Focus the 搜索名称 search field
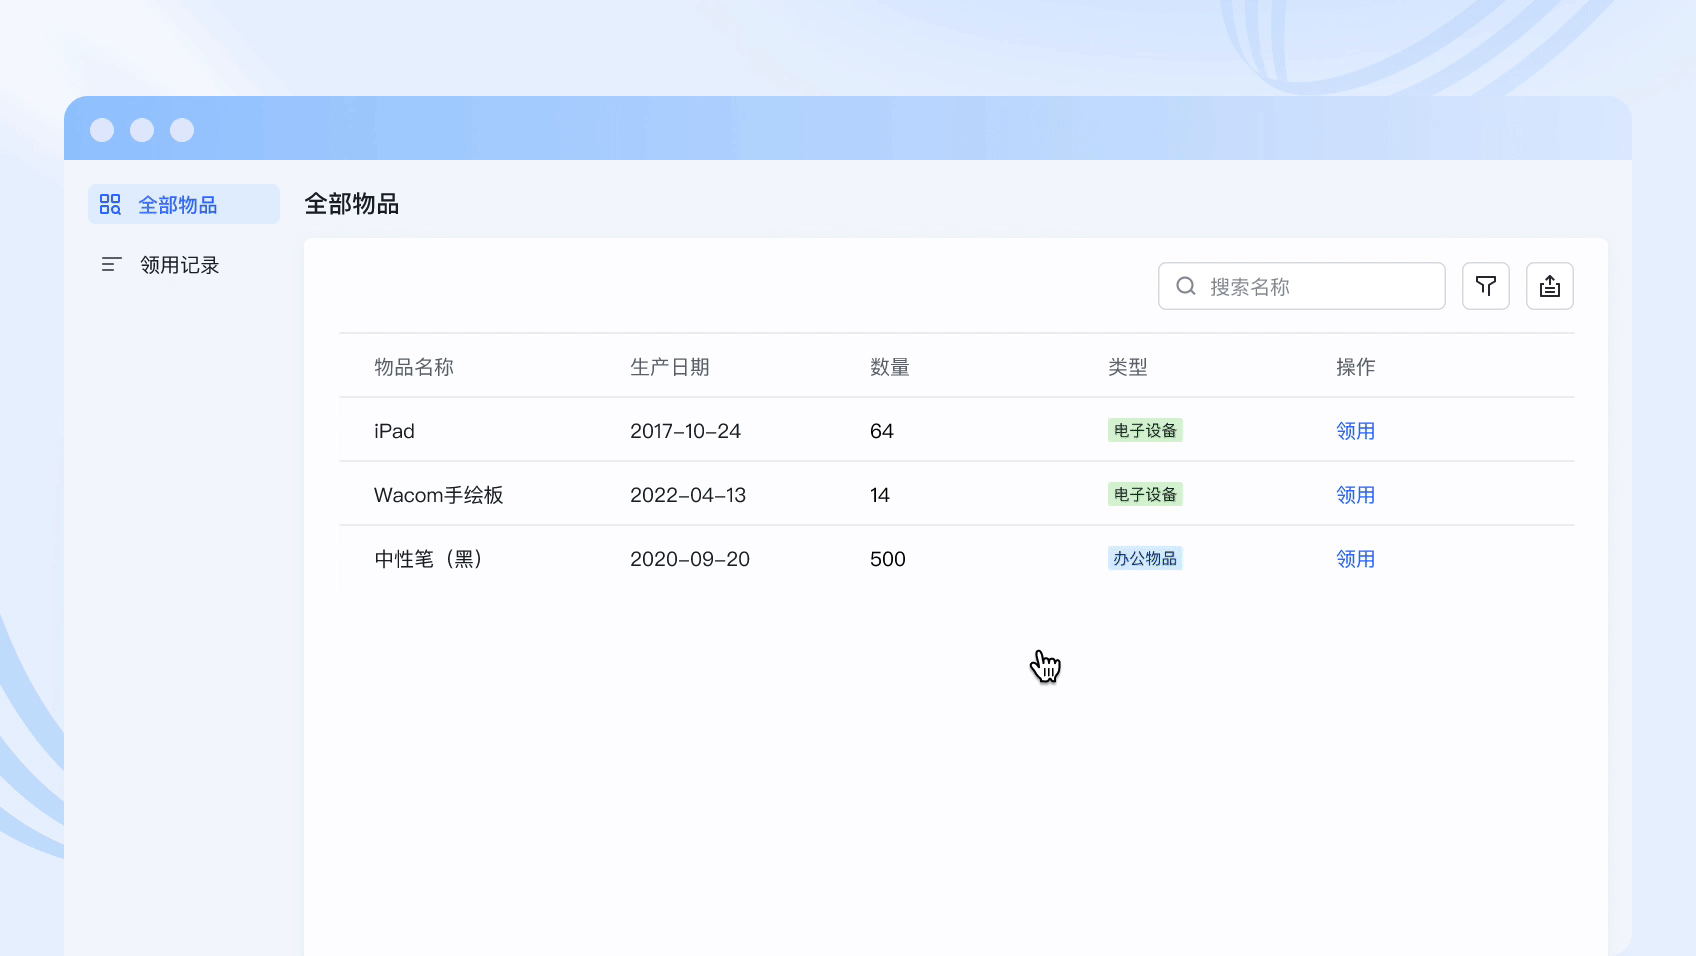 pyautogui.click(x=1301, y=286)
